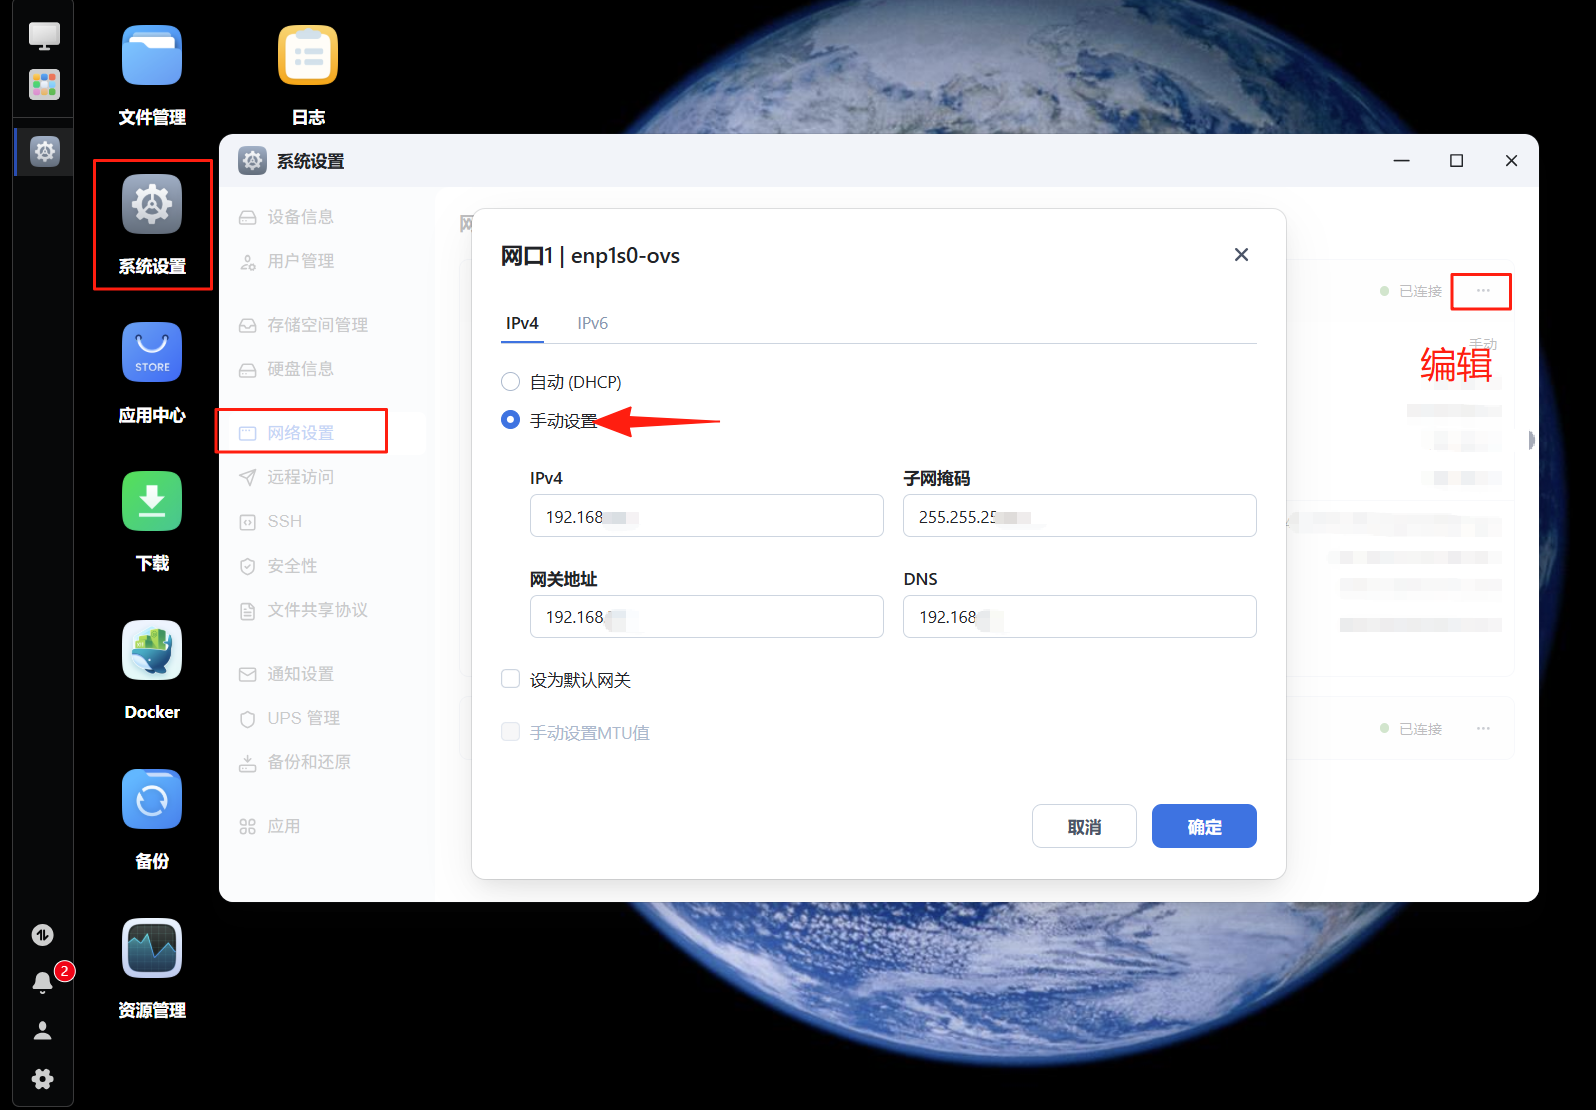This screenshot has height=1110, width=1596.
Task: Click the 取消 cancel button
Action: (x=1084, y=827)
